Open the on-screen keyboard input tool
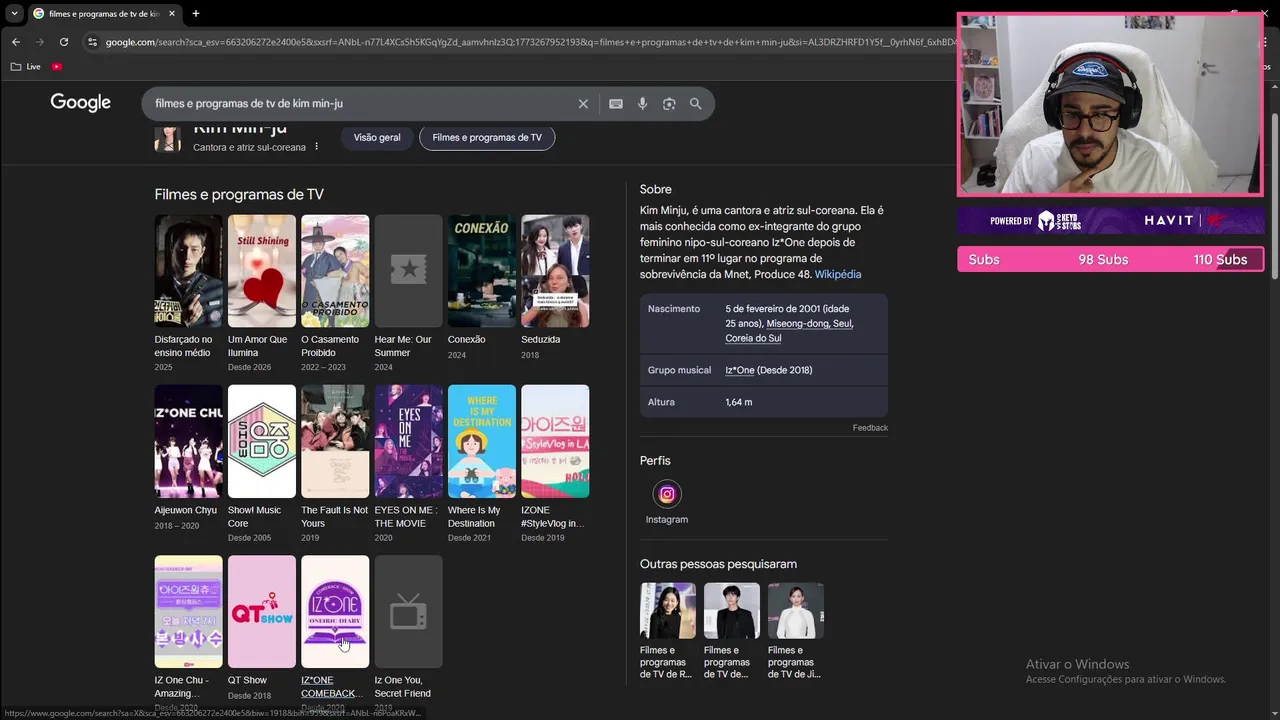Screen dimensions: 1280x720 coord(616,104)
